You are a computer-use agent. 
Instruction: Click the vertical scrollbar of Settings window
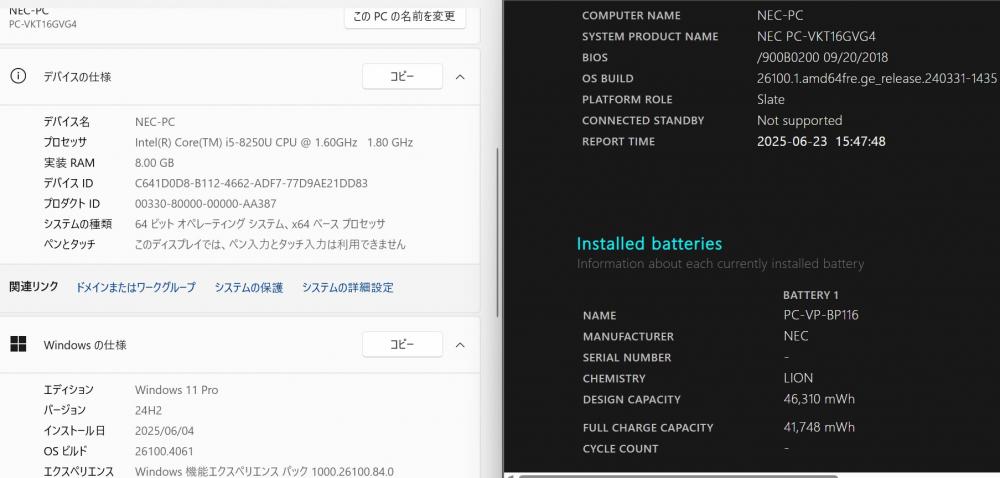(498, 233)
